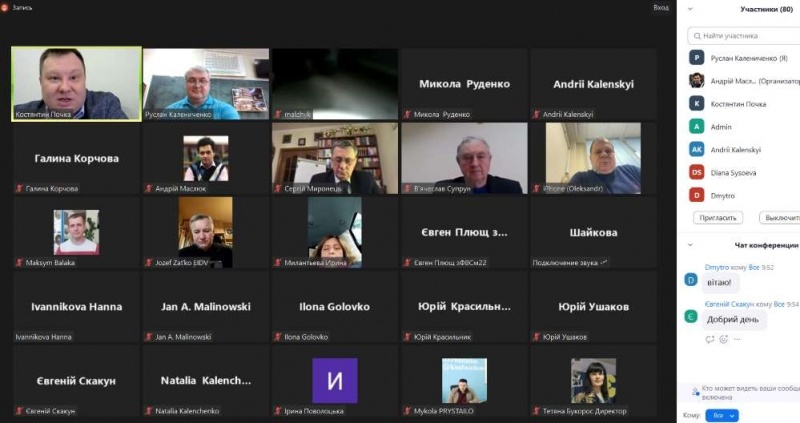Collapse the Чат конференции section chevron
Image resolution: width=800 pixels, height=423 pixels.
690,245
